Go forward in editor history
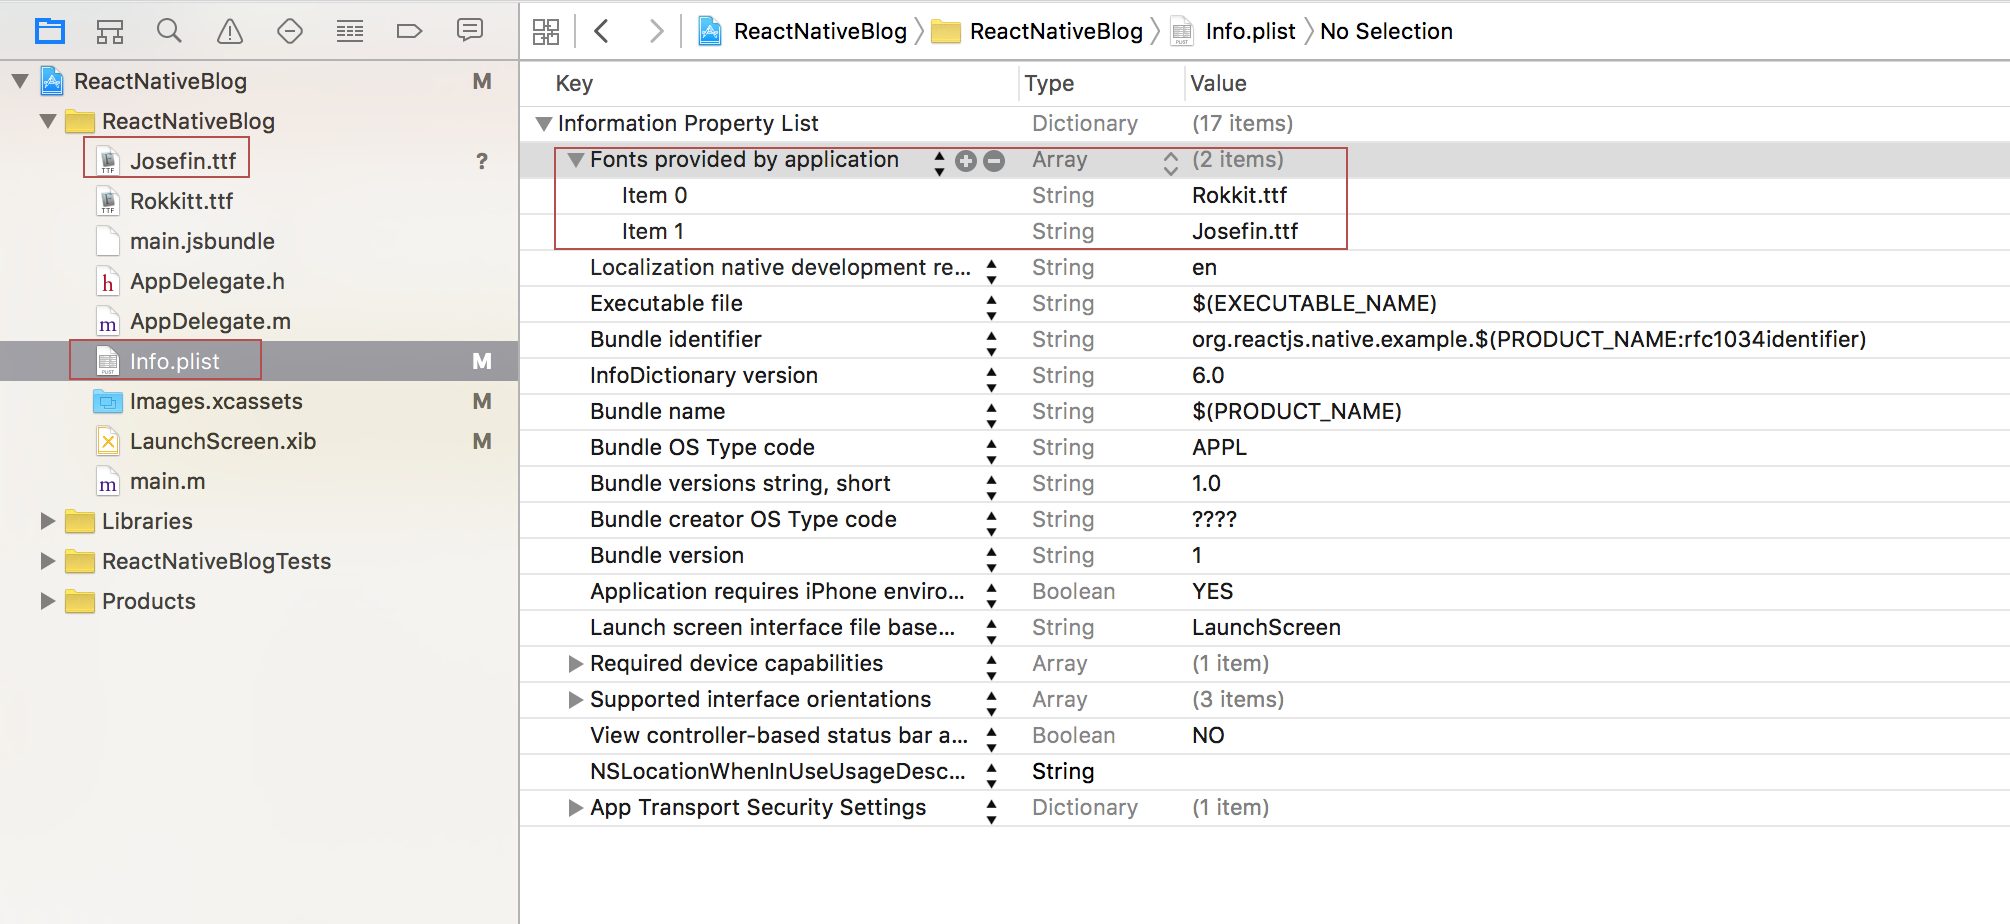Image resolution: width=2010 pixels, height=924 pixels. pyautogui.click(x=656, y=31)
